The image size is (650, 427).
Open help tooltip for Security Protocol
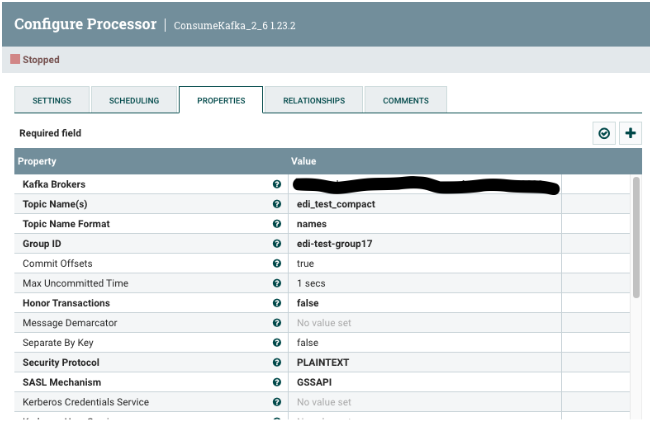pyautogui.click(x=277, y=362)
